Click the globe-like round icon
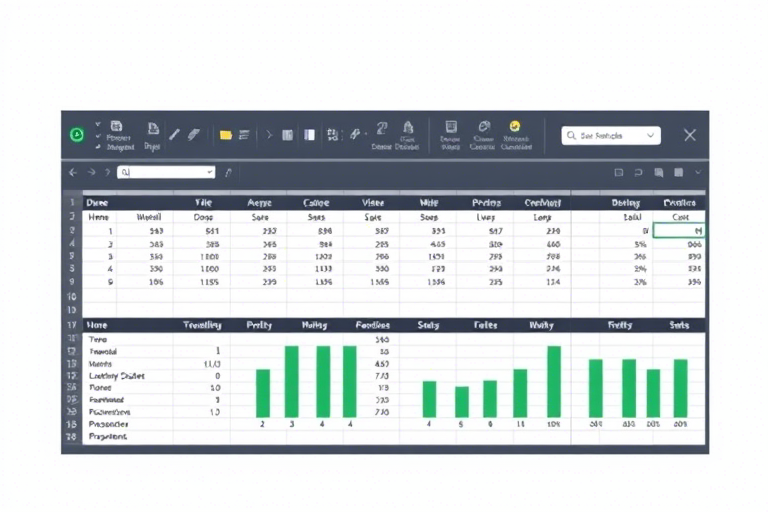The image size is (768, 512). (484, 127)
